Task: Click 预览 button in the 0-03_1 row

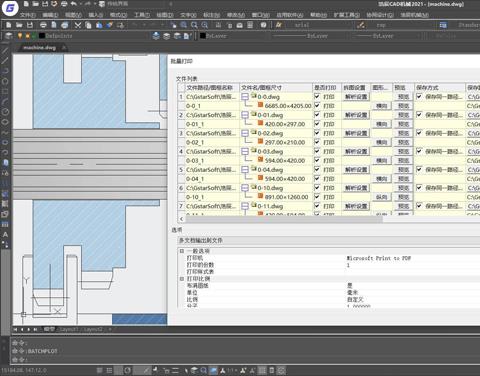Action: tap(403, 161)
